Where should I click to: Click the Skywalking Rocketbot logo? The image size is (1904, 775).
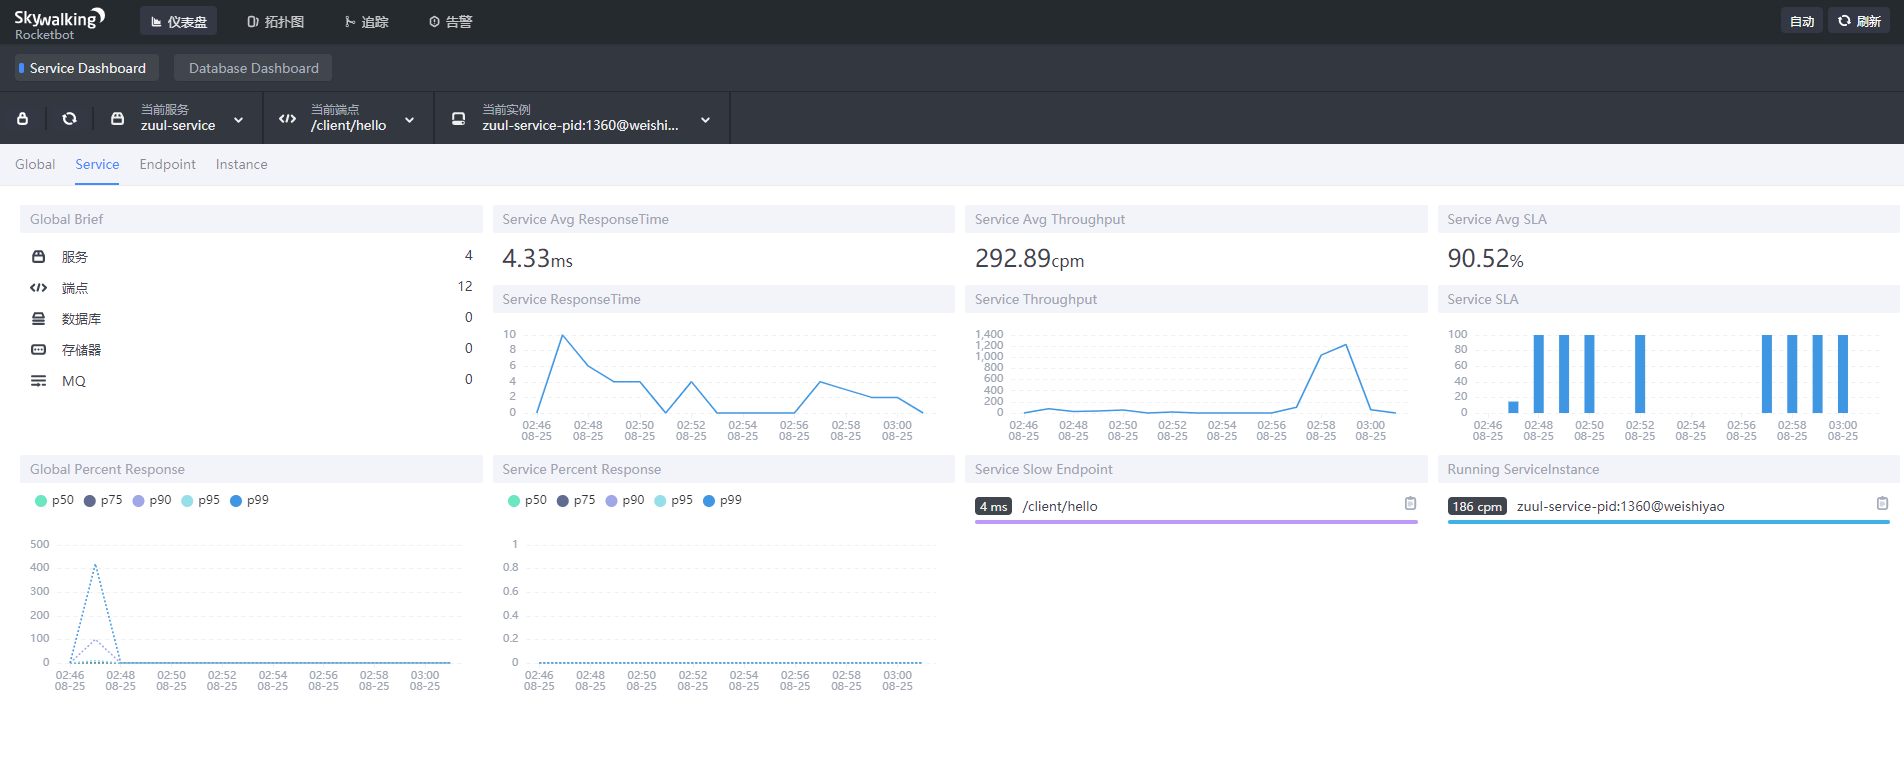(58, 24)
